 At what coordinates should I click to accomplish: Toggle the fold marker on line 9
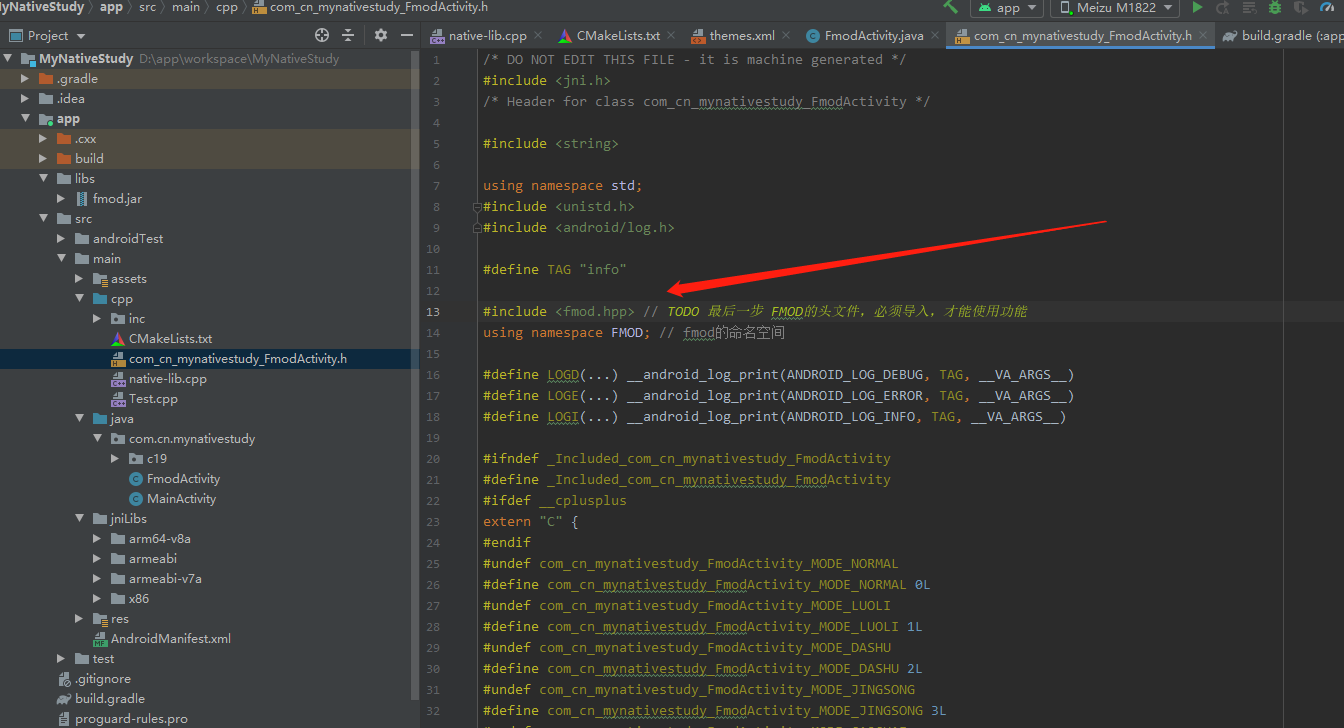coord(477,228)
